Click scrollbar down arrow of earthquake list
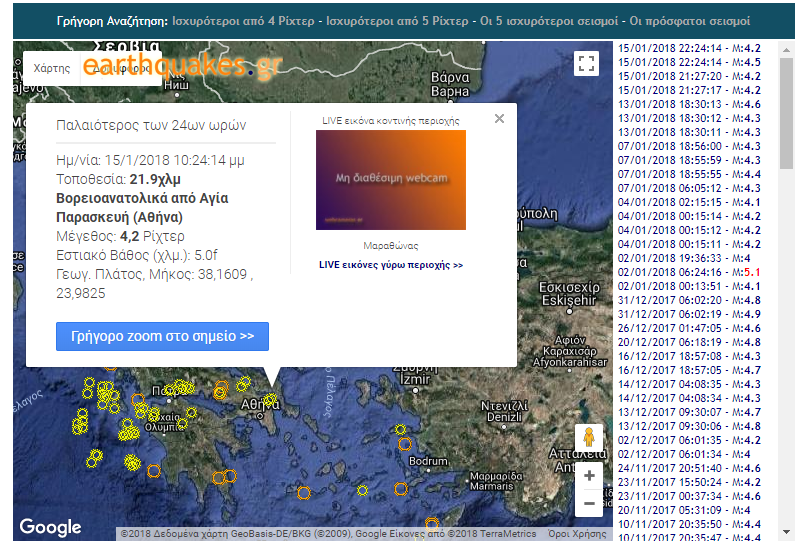The width and height of the screenshot is (809, 549). pos(786,532)
